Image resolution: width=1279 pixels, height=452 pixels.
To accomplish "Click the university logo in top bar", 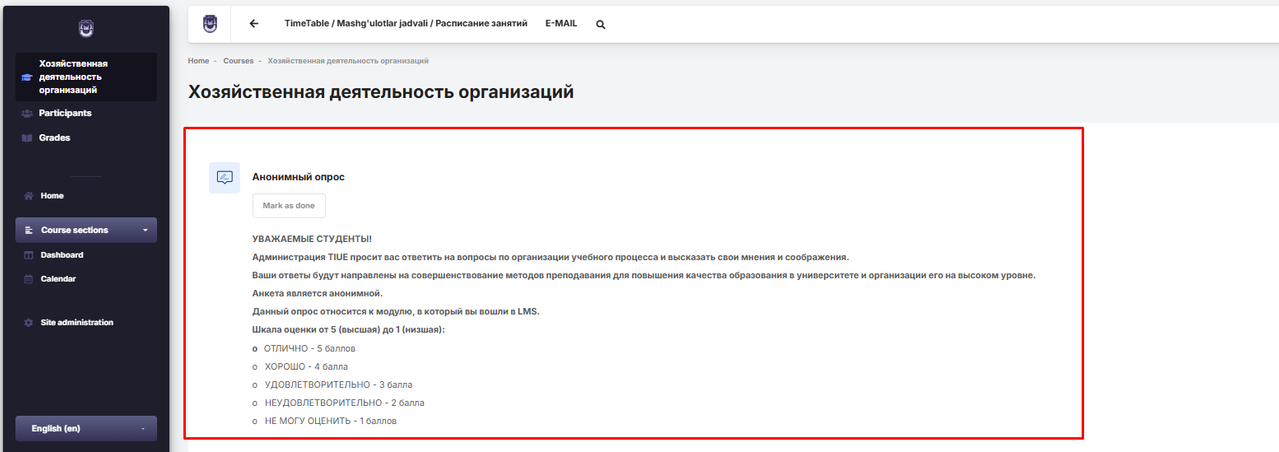I will point(210,23).
